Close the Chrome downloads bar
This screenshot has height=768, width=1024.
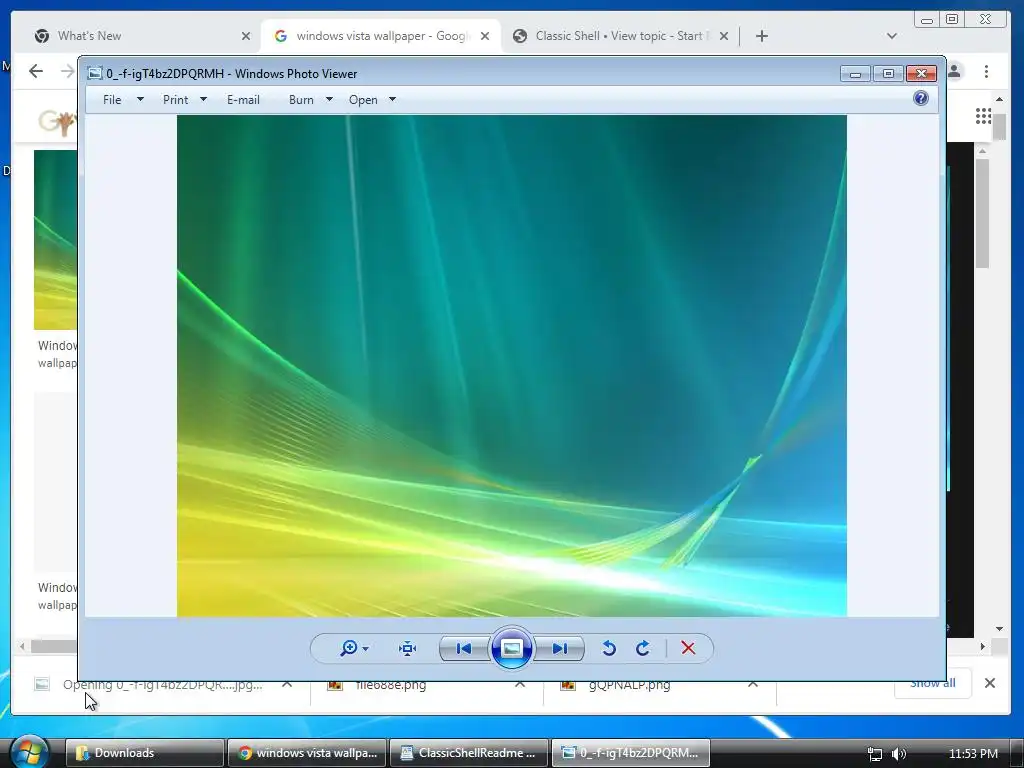990,683
